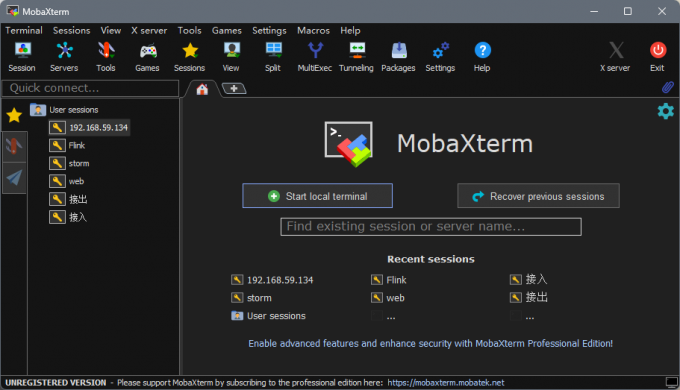The height and width of the screenshot is (390, 680).
Task: Open recent session 接入
Action: (529, 279)
